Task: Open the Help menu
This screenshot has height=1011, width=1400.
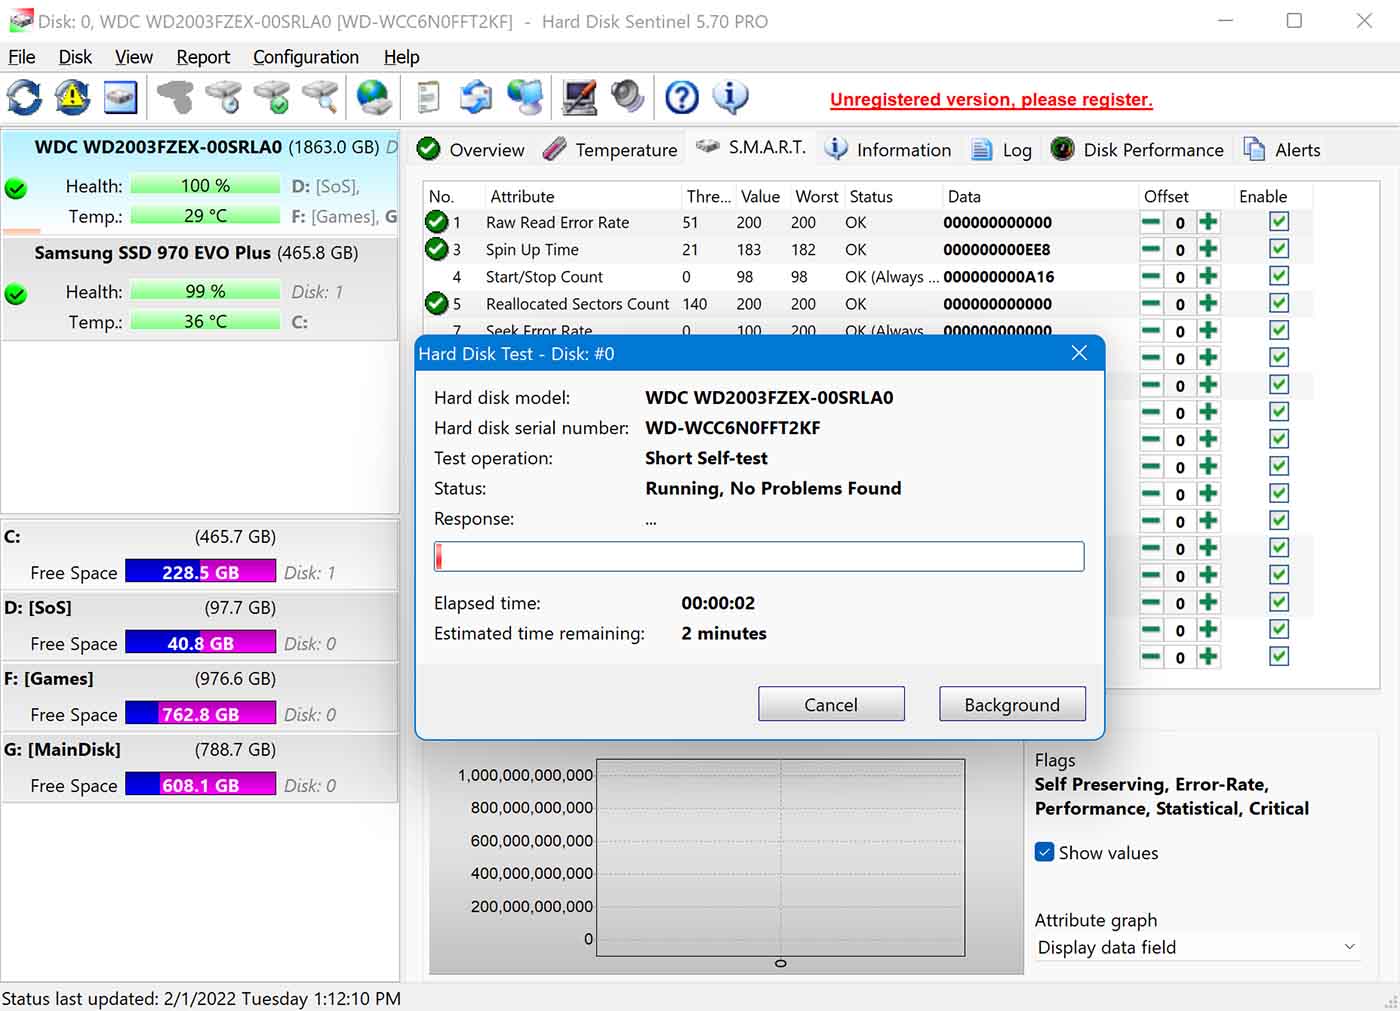Action: [x=402, y=57]
